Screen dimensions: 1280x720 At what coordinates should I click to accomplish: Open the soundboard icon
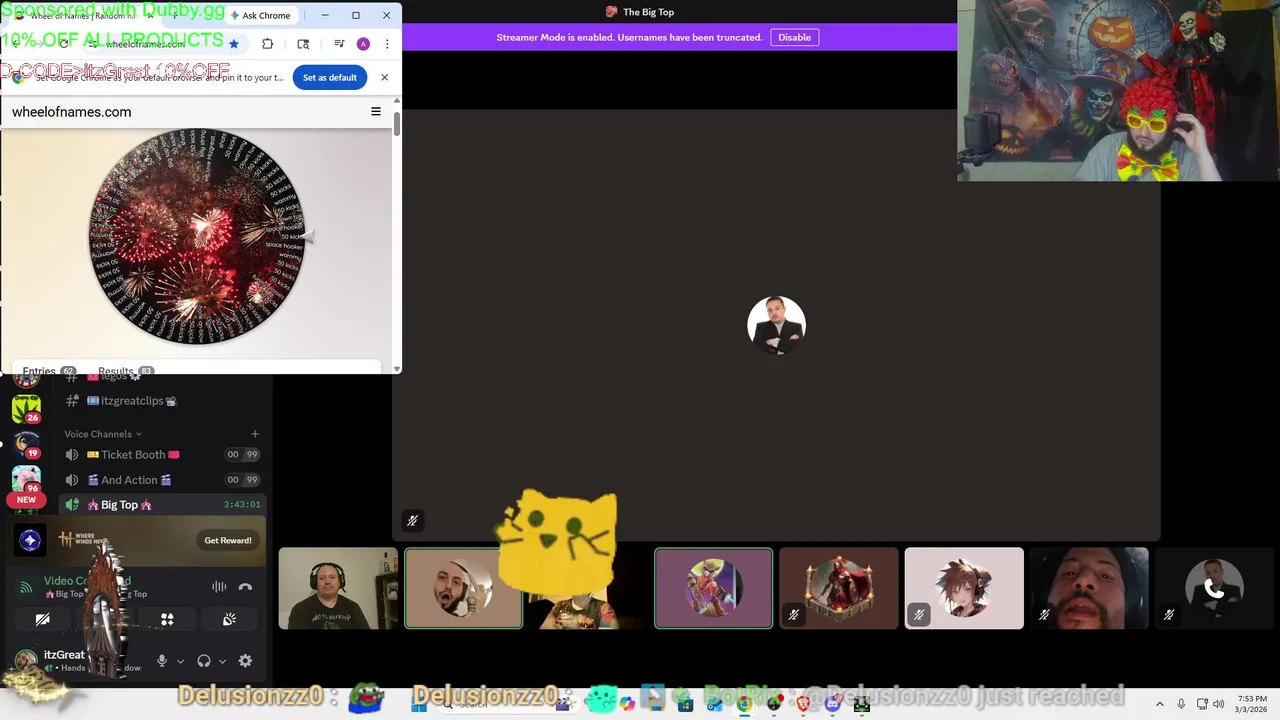pyautogui.click(x=229, y=620)
